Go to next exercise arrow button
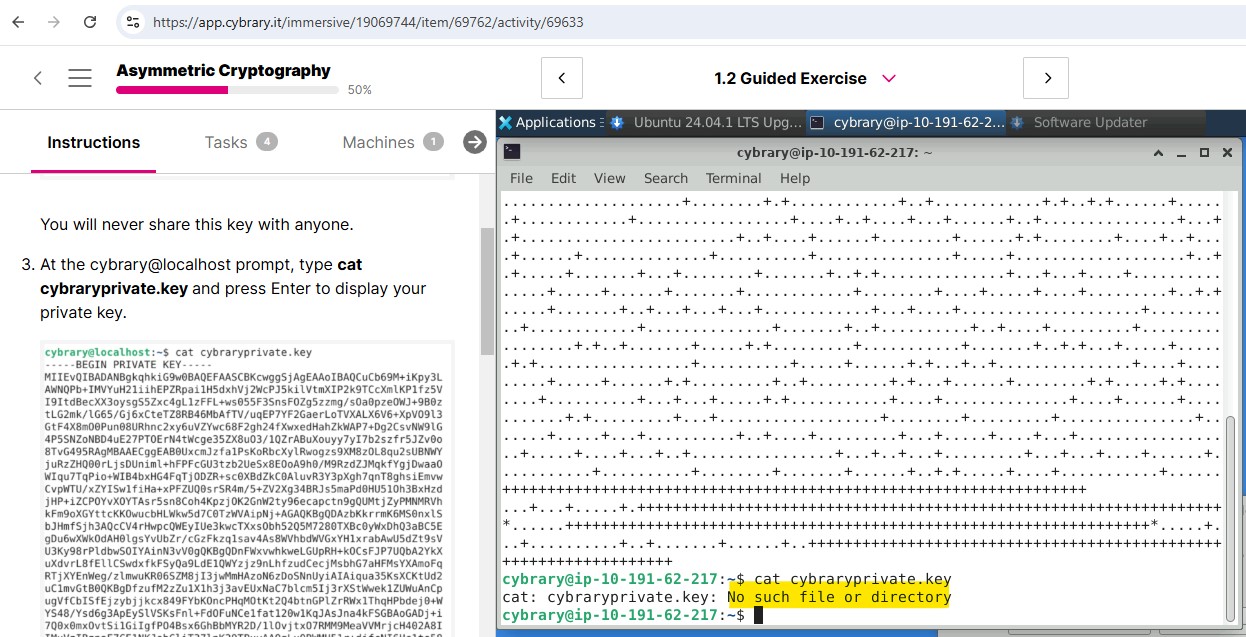The height and width of the screenshot is (637, 1246). [1046, 78]
